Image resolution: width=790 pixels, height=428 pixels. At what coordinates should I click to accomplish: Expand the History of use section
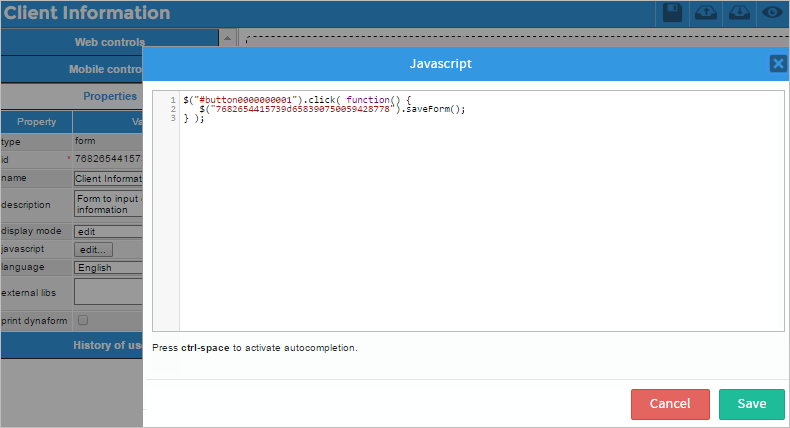pyautogui.click(x=106, y=345)
